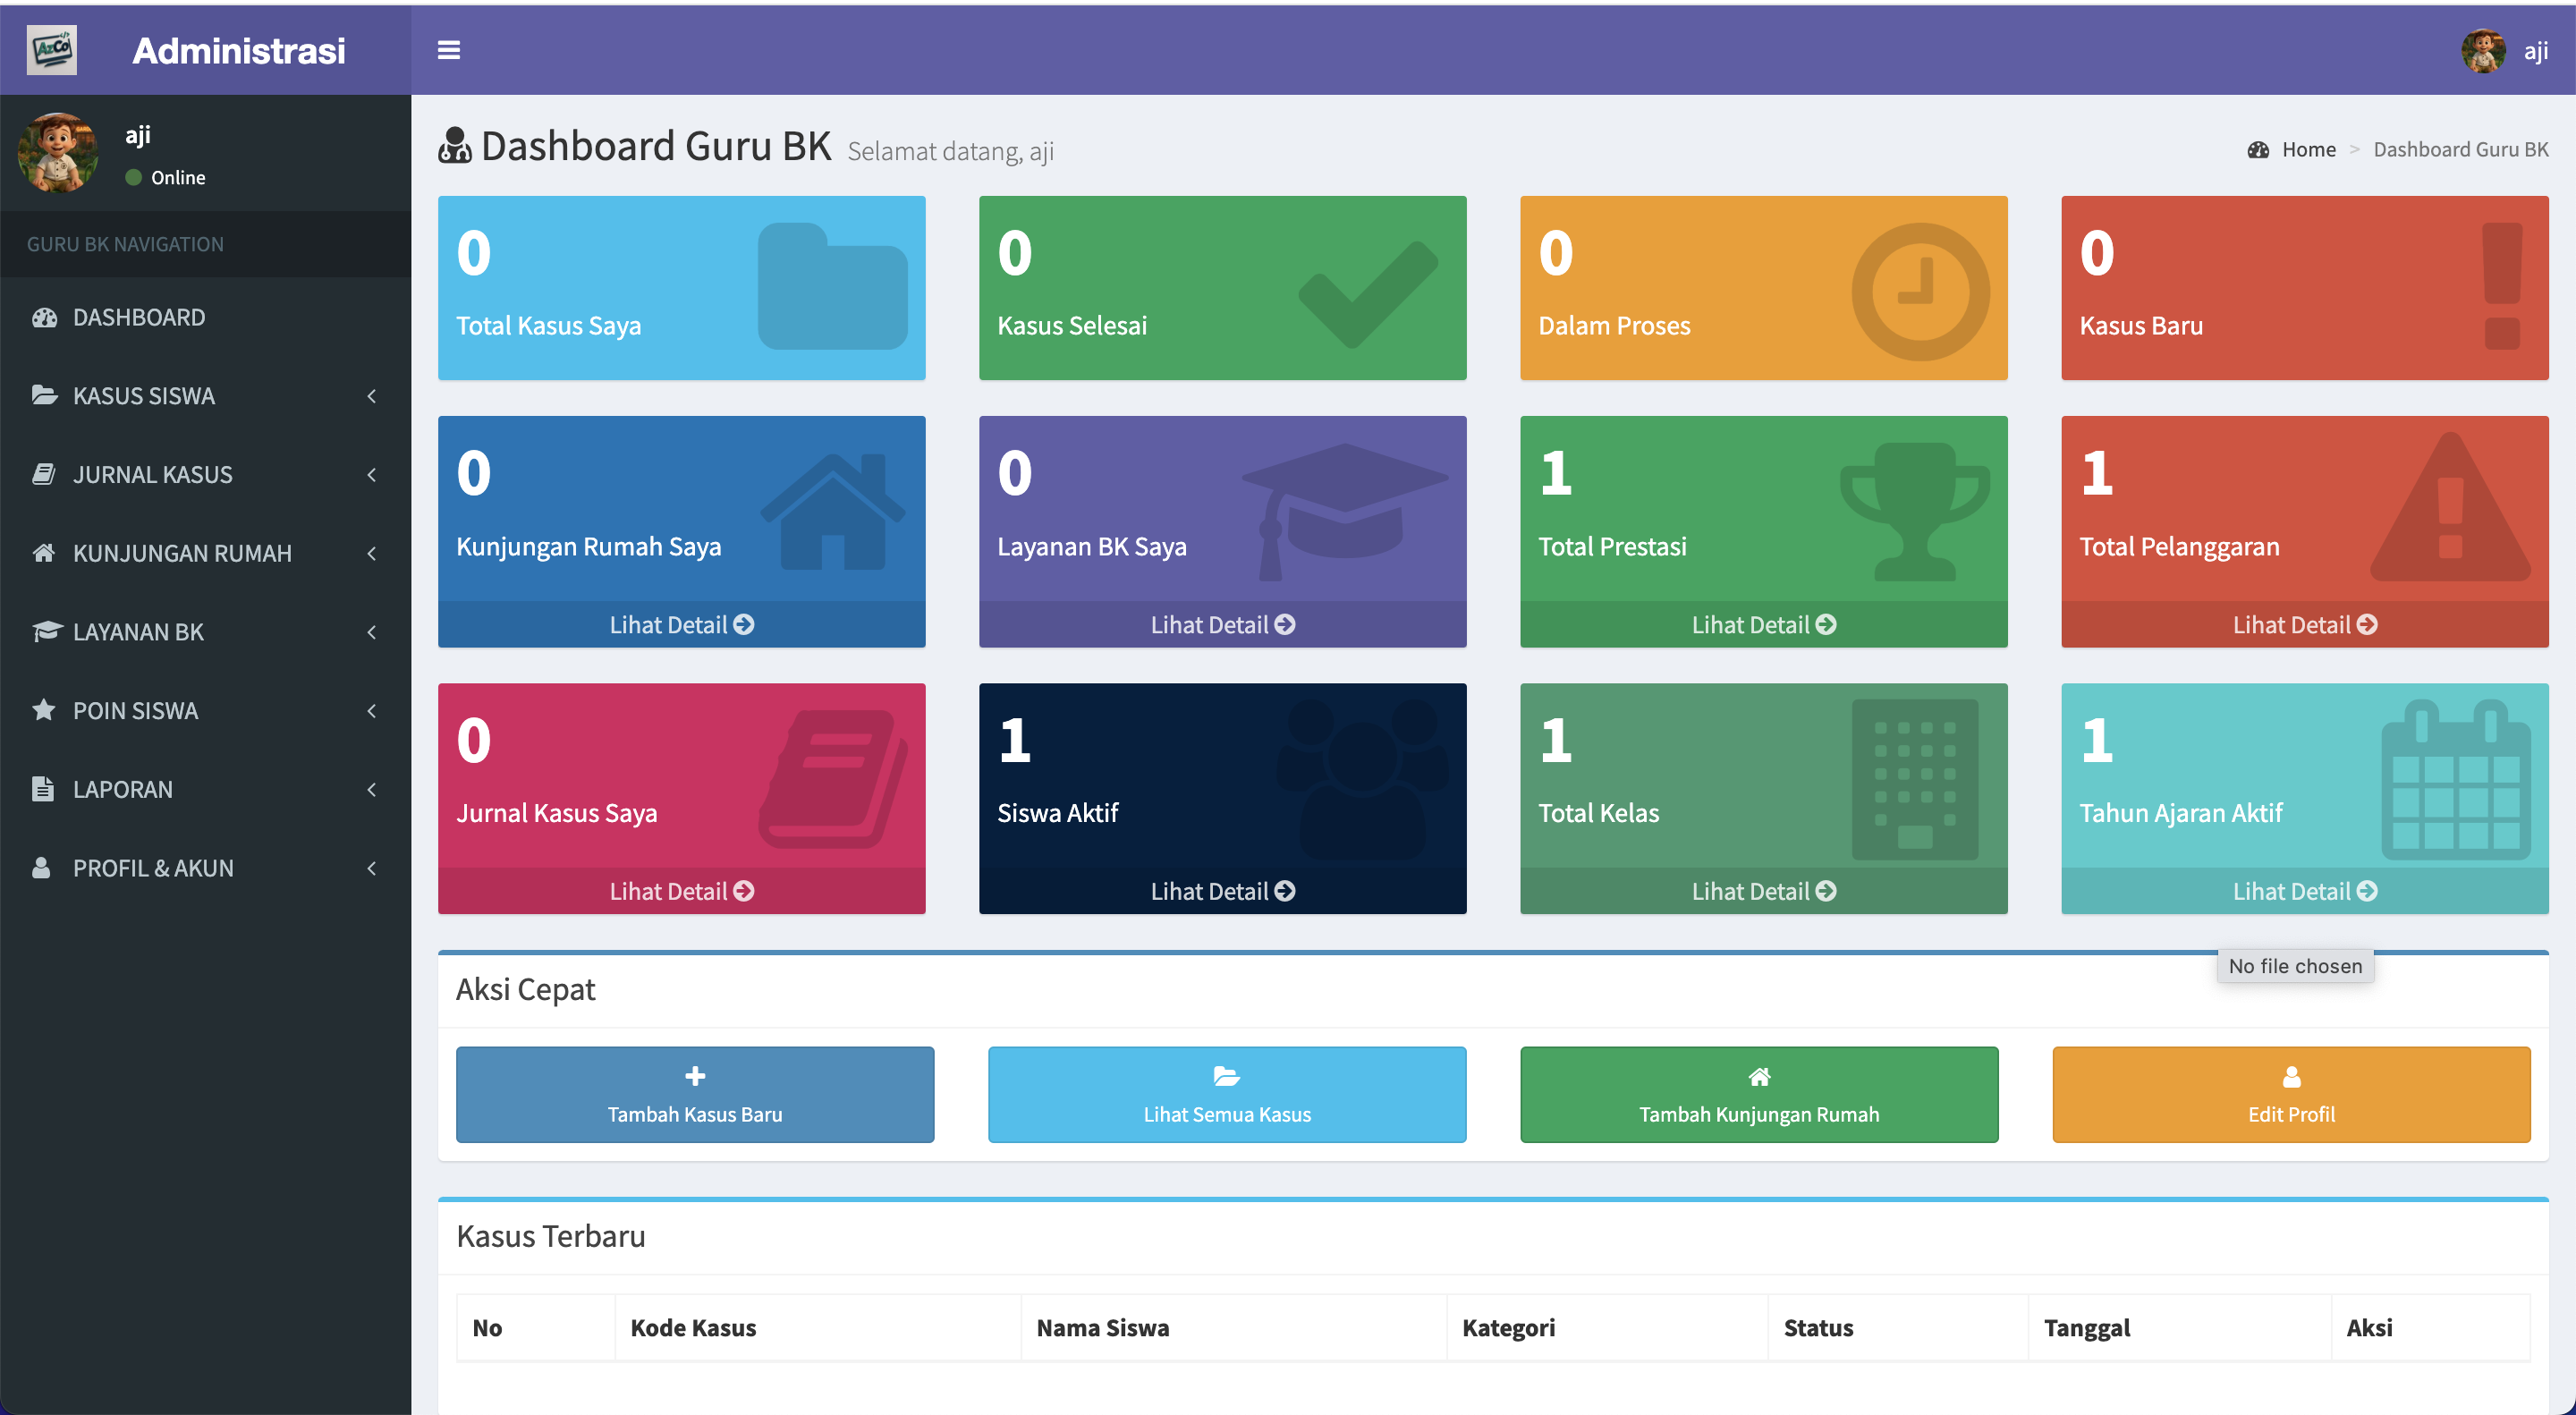Image resolution: width=2576 pixels, height=1415 pixels.
Task: Click the sidebar profile avatar picture
Action: point(59,153)
